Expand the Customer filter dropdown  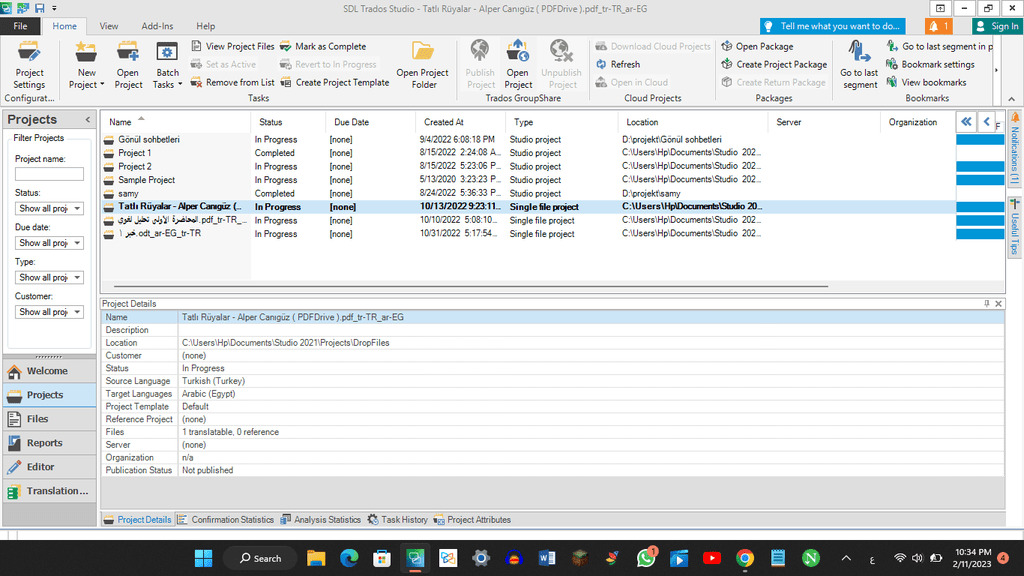coord(49,312)
